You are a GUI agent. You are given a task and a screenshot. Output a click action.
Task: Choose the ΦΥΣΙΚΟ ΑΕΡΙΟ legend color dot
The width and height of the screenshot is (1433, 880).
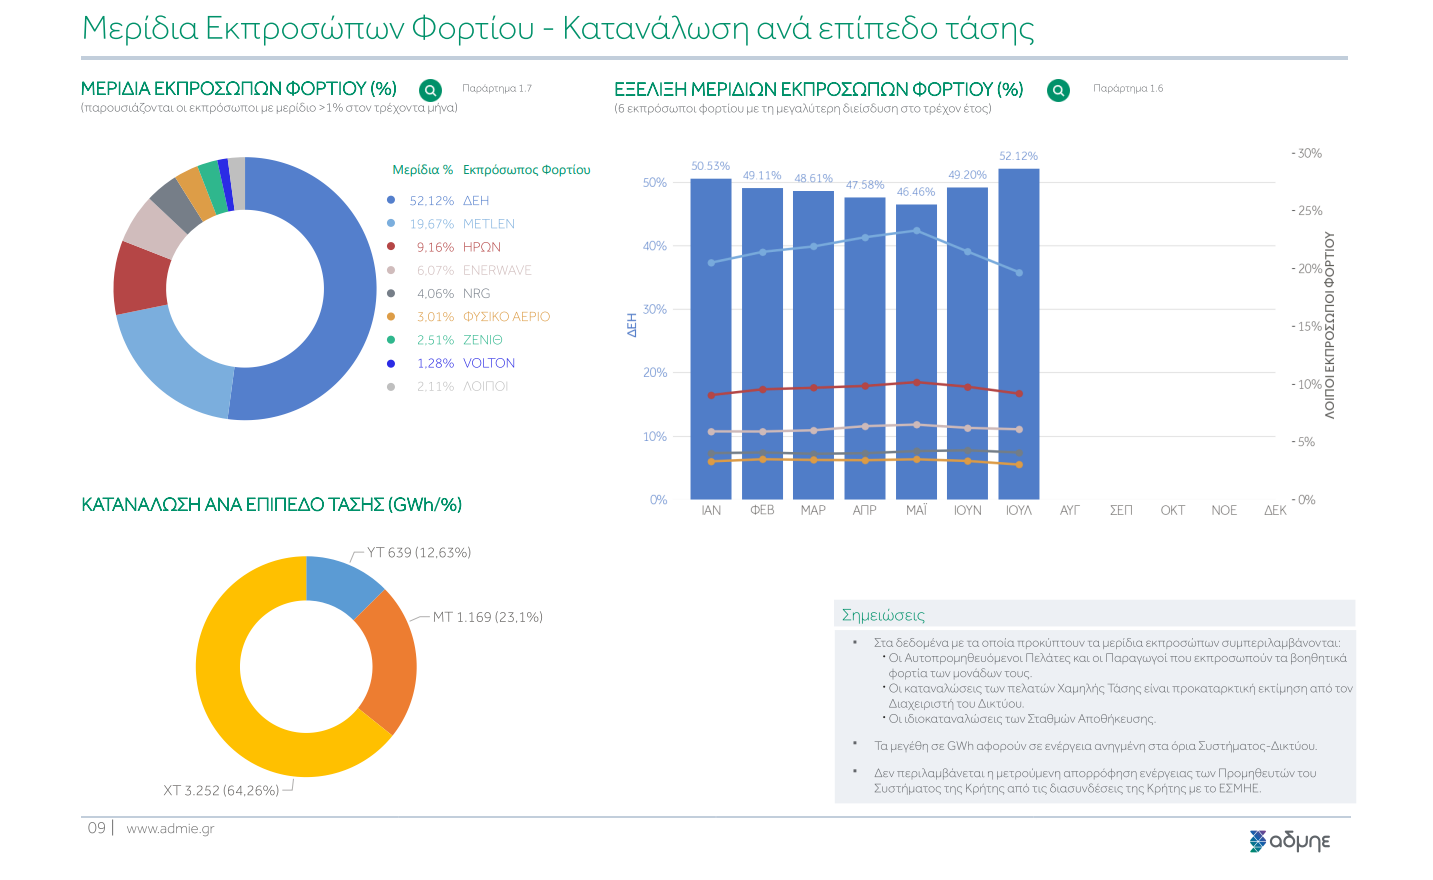coord(391,316)
